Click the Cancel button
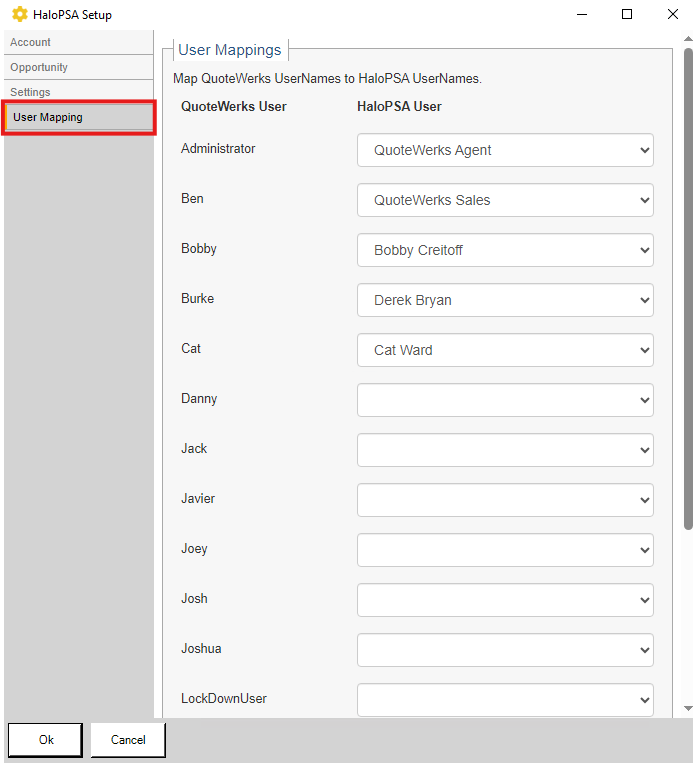The image size is (693, 763). pyautogui.click(x=128, y=740)
